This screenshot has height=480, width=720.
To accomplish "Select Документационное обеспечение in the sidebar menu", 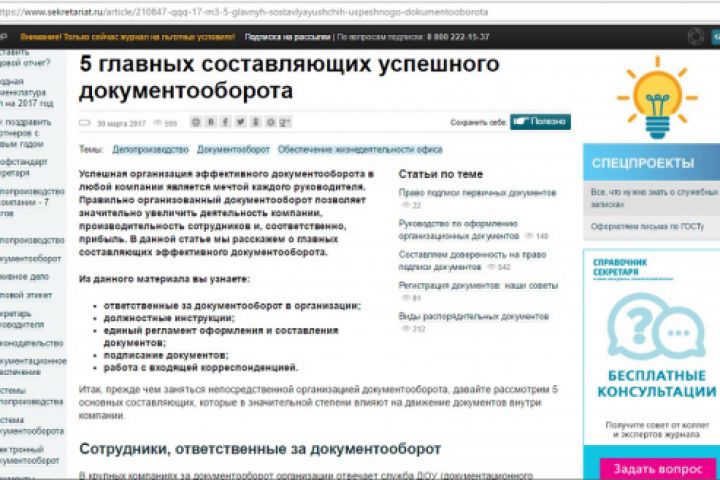I will [33, 367].
